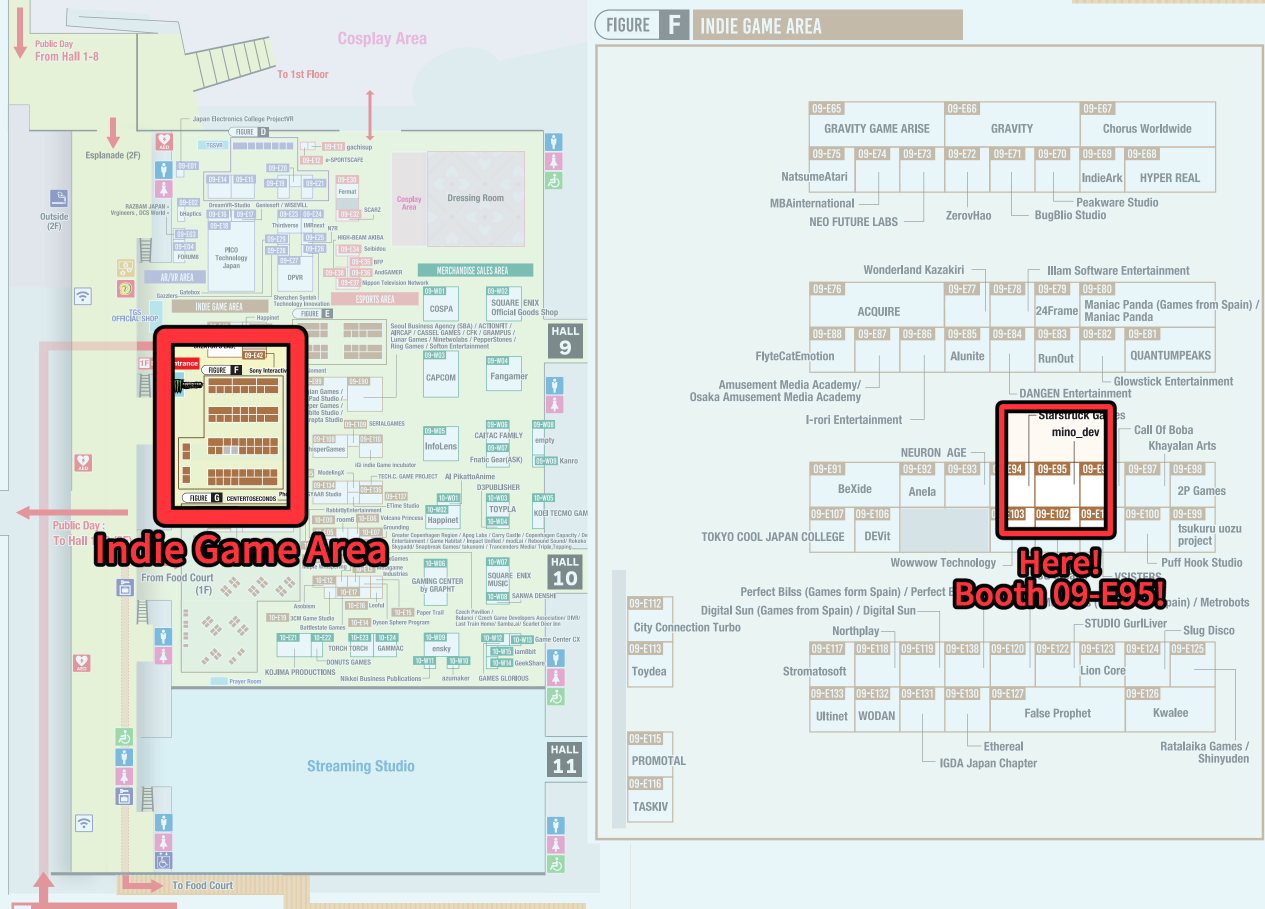Click the Streaming Studio area
Image resolution: width=1265 pixels, height=909 pixels.
pyautogui.click(x=360, y=766)
